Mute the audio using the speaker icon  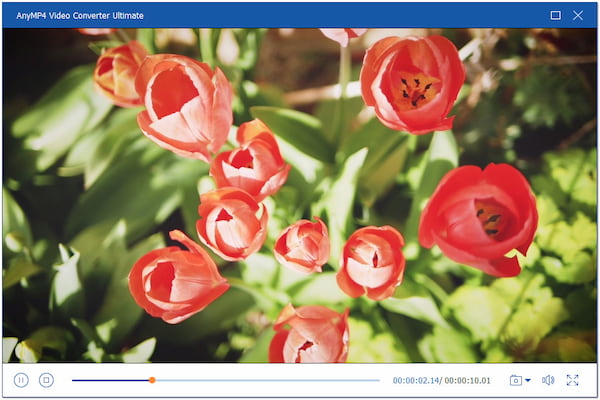pyautogui.click(x=548, y=380)
